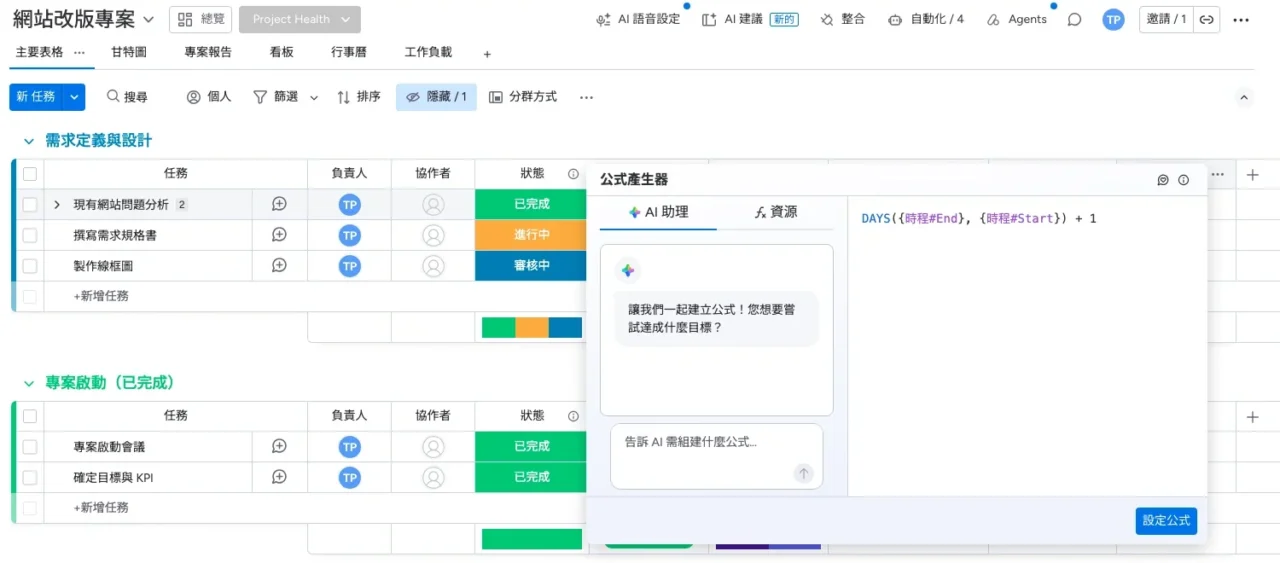Screen dimensions: 1280x563
Task: Select all tasks in 需求定義與設計 group
Action: [x=30, y=174]
